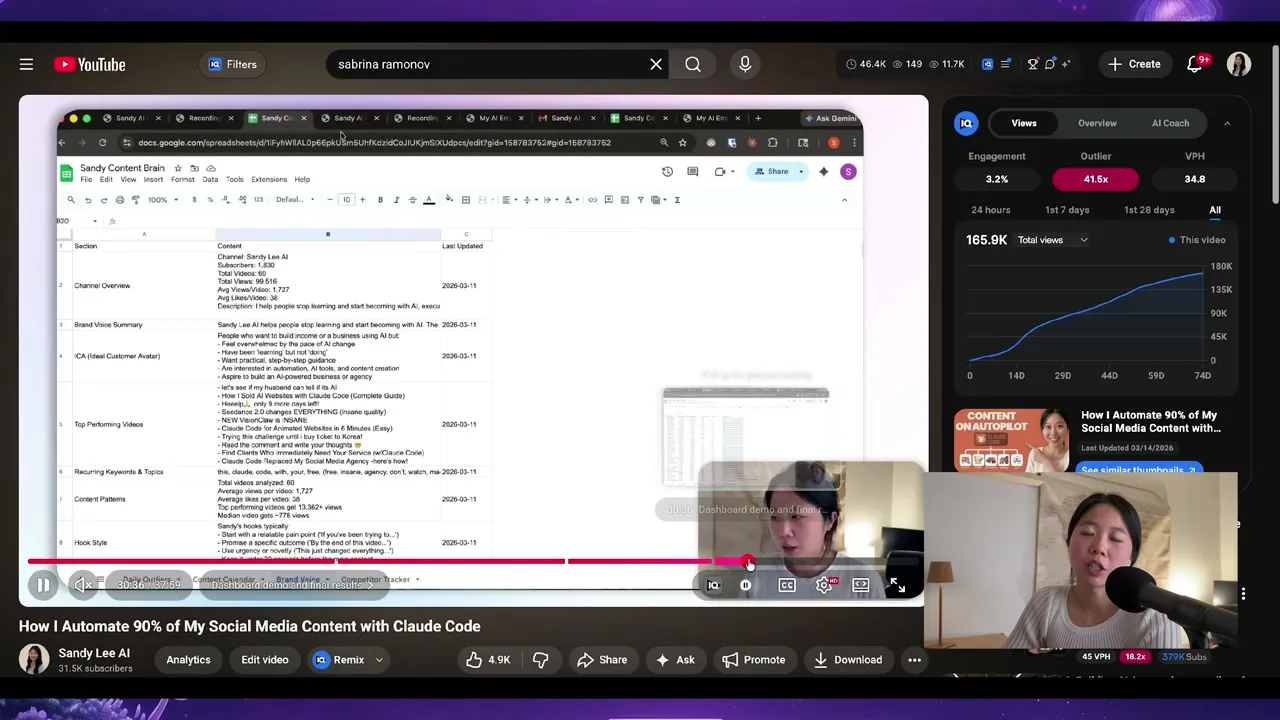Switch to the Overview tab
Image resolution: width=1280 pixels, height=720 pixels.
pos(1097,124)
